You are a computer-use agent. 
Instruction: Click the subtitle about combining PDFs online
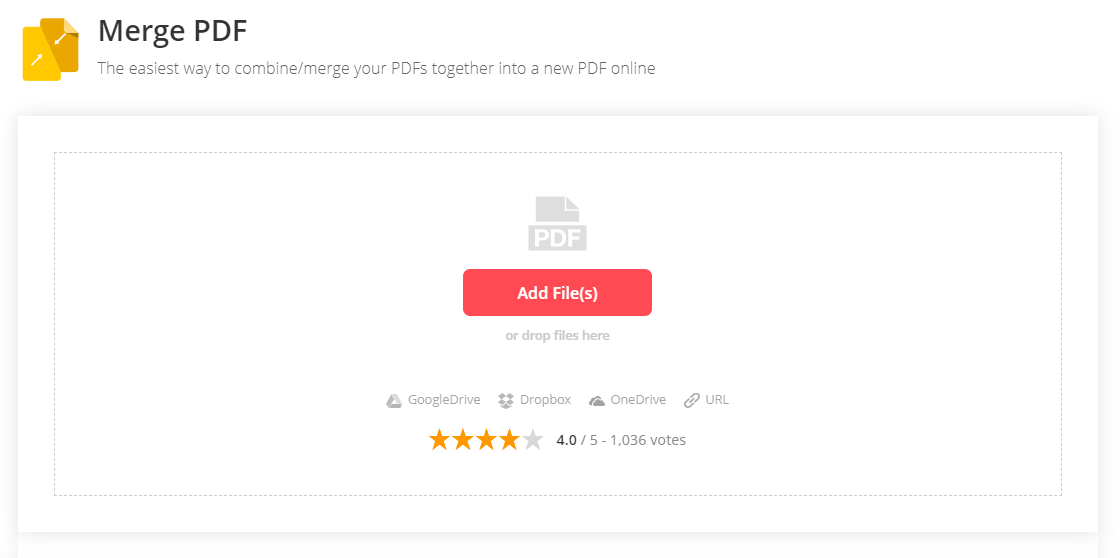point(376,69)
